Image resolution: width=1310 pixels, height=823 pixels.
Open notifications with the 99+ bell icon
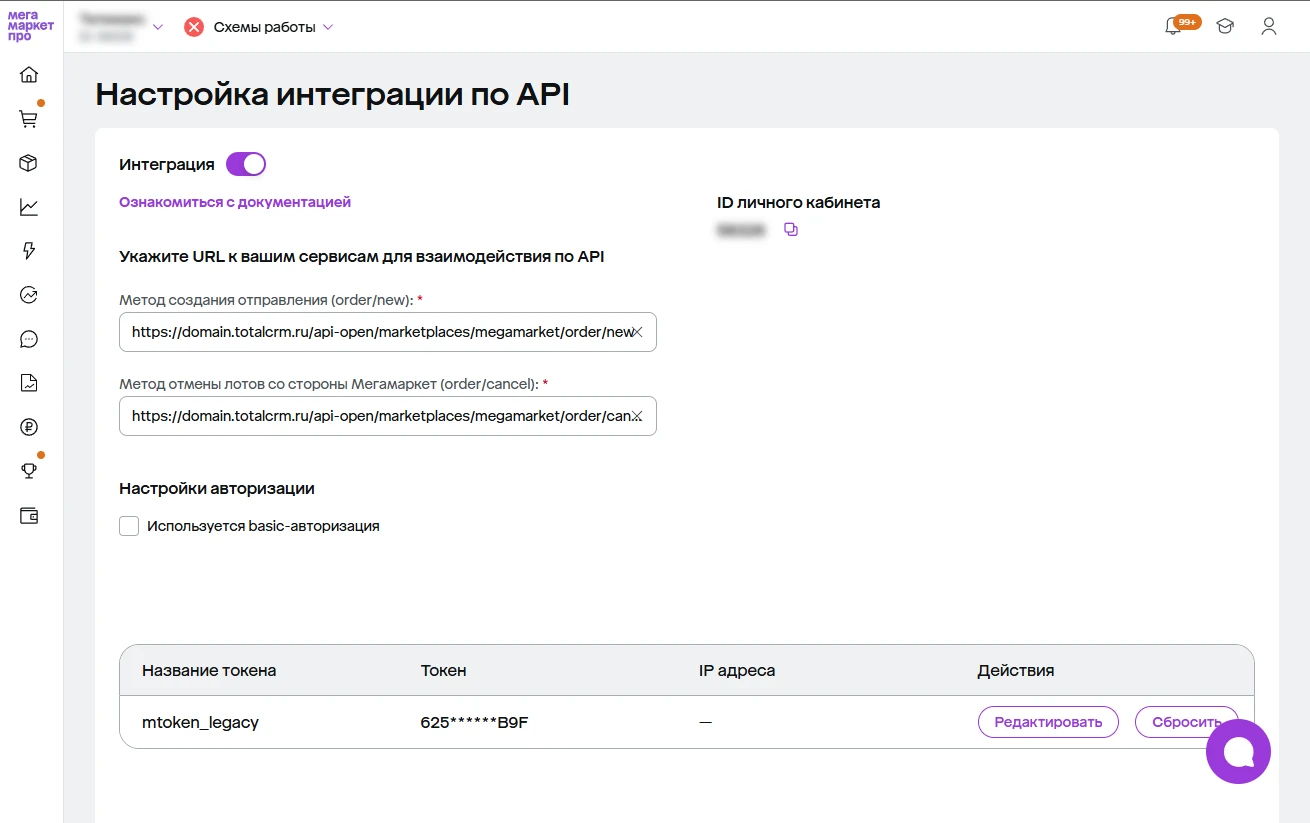click(1174, 26)
